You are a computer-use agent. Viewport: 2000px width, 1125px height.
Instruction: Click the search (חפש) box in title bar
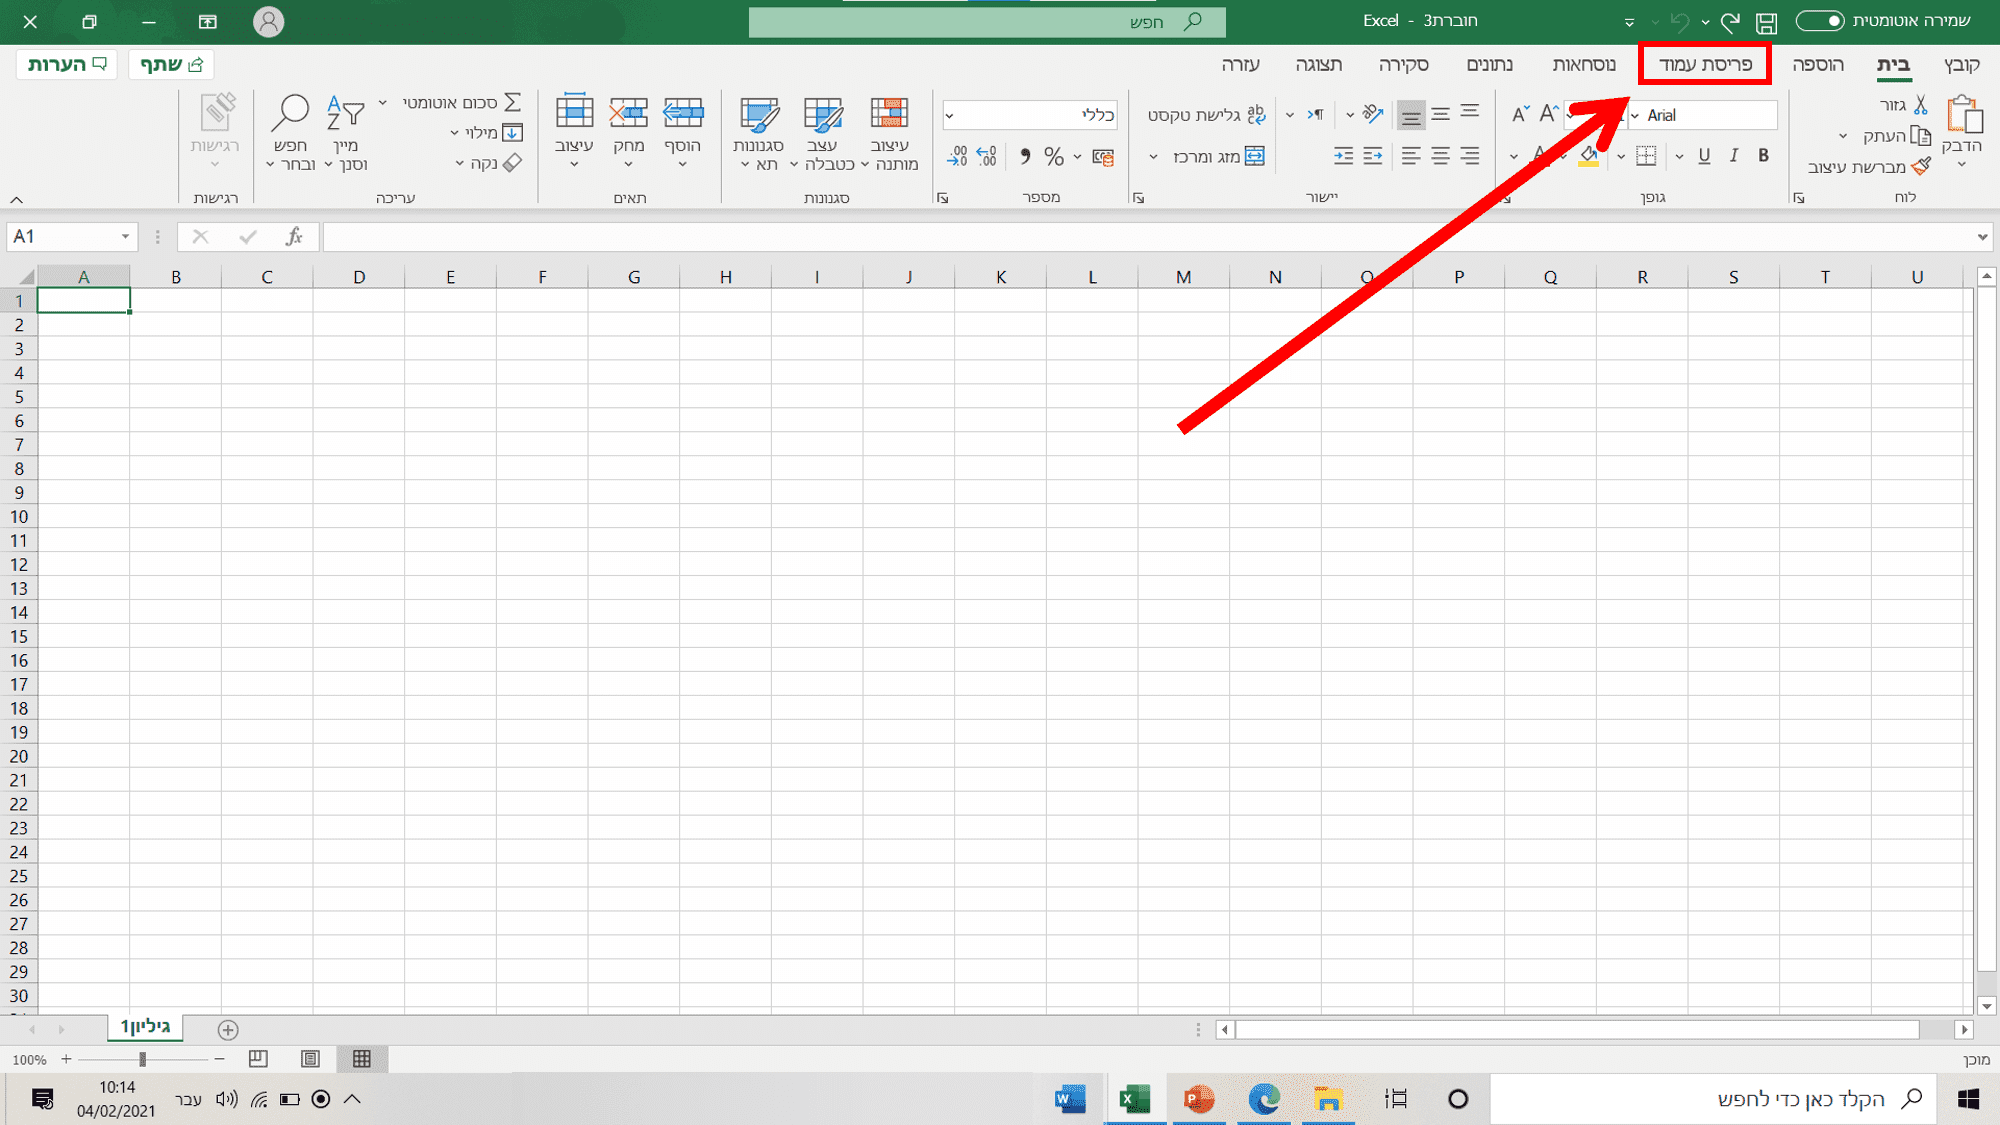tap(987, 21)
